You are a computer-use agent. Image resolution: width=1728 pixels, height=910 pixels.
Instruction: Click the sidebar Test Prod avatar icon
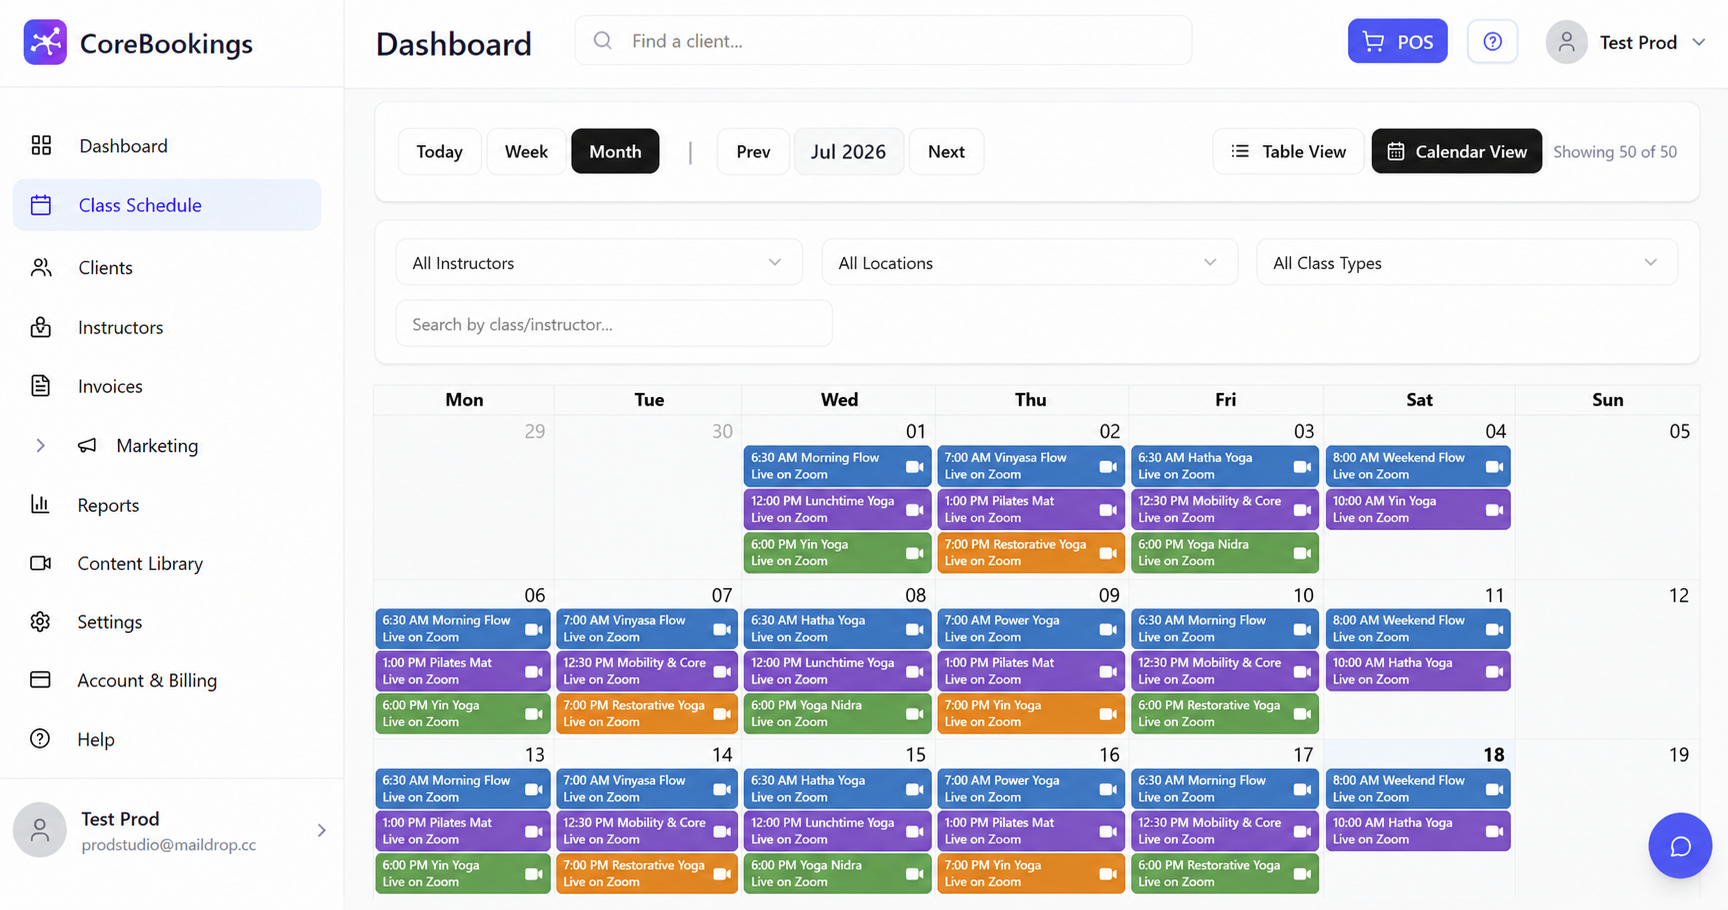[40, 830]
